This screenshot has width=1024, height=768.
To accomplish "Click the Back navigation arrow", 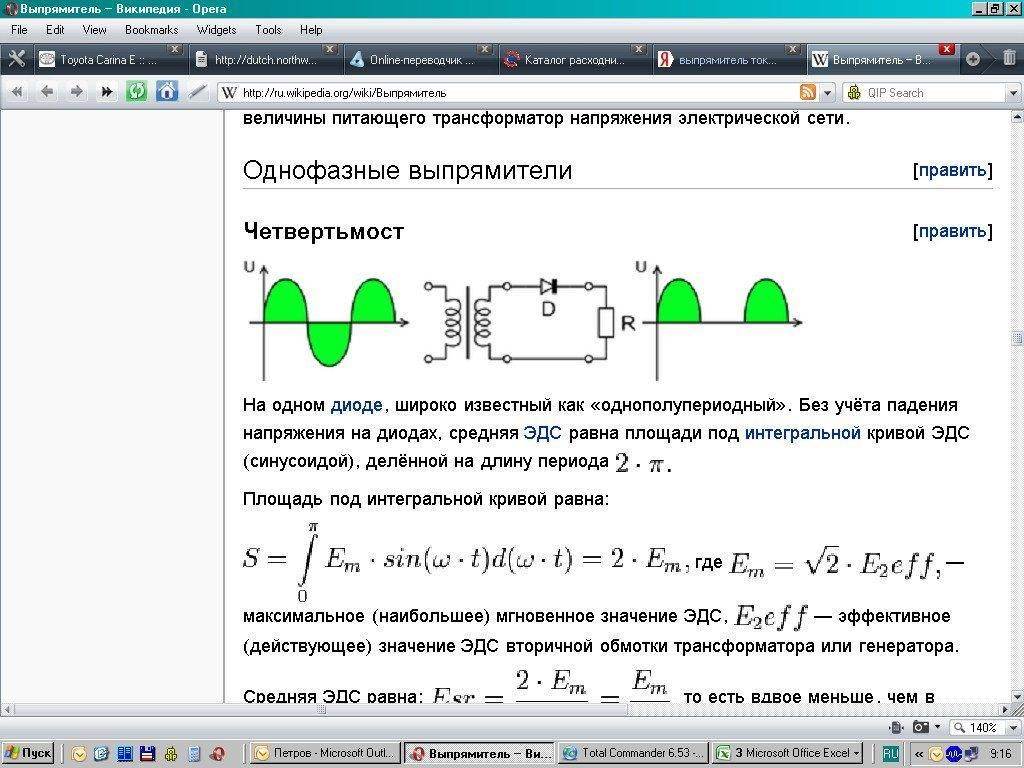I will pyautogui.click(x=47, y=92).
